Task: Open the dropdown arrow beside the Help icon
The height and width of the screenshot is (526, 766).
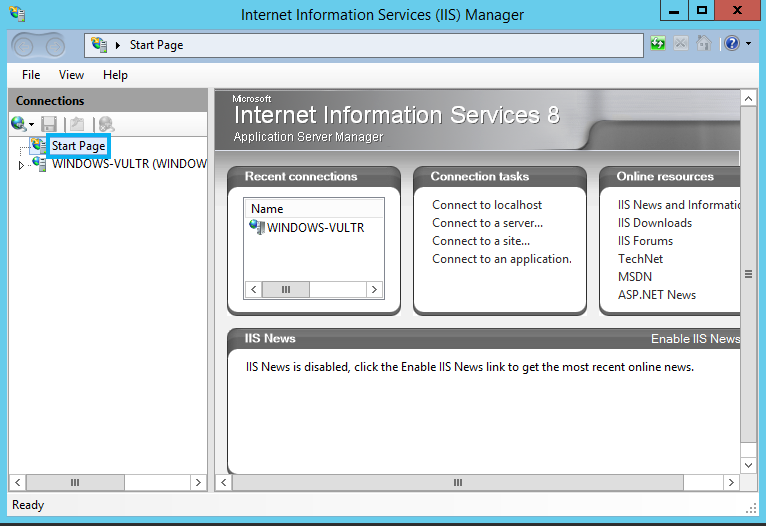Action: tap(748, 43)
